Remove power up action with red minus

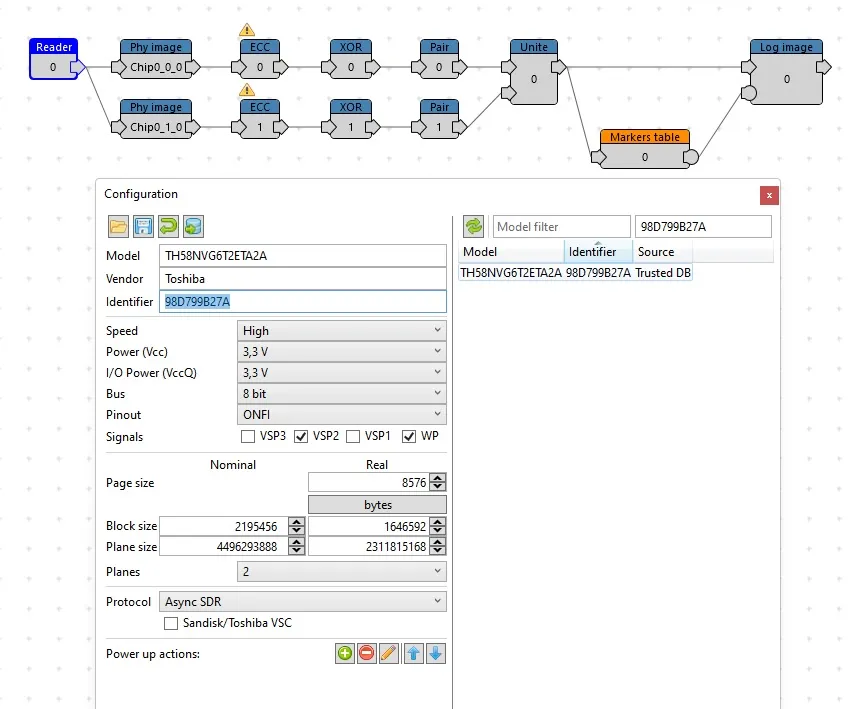click(366, 653)
